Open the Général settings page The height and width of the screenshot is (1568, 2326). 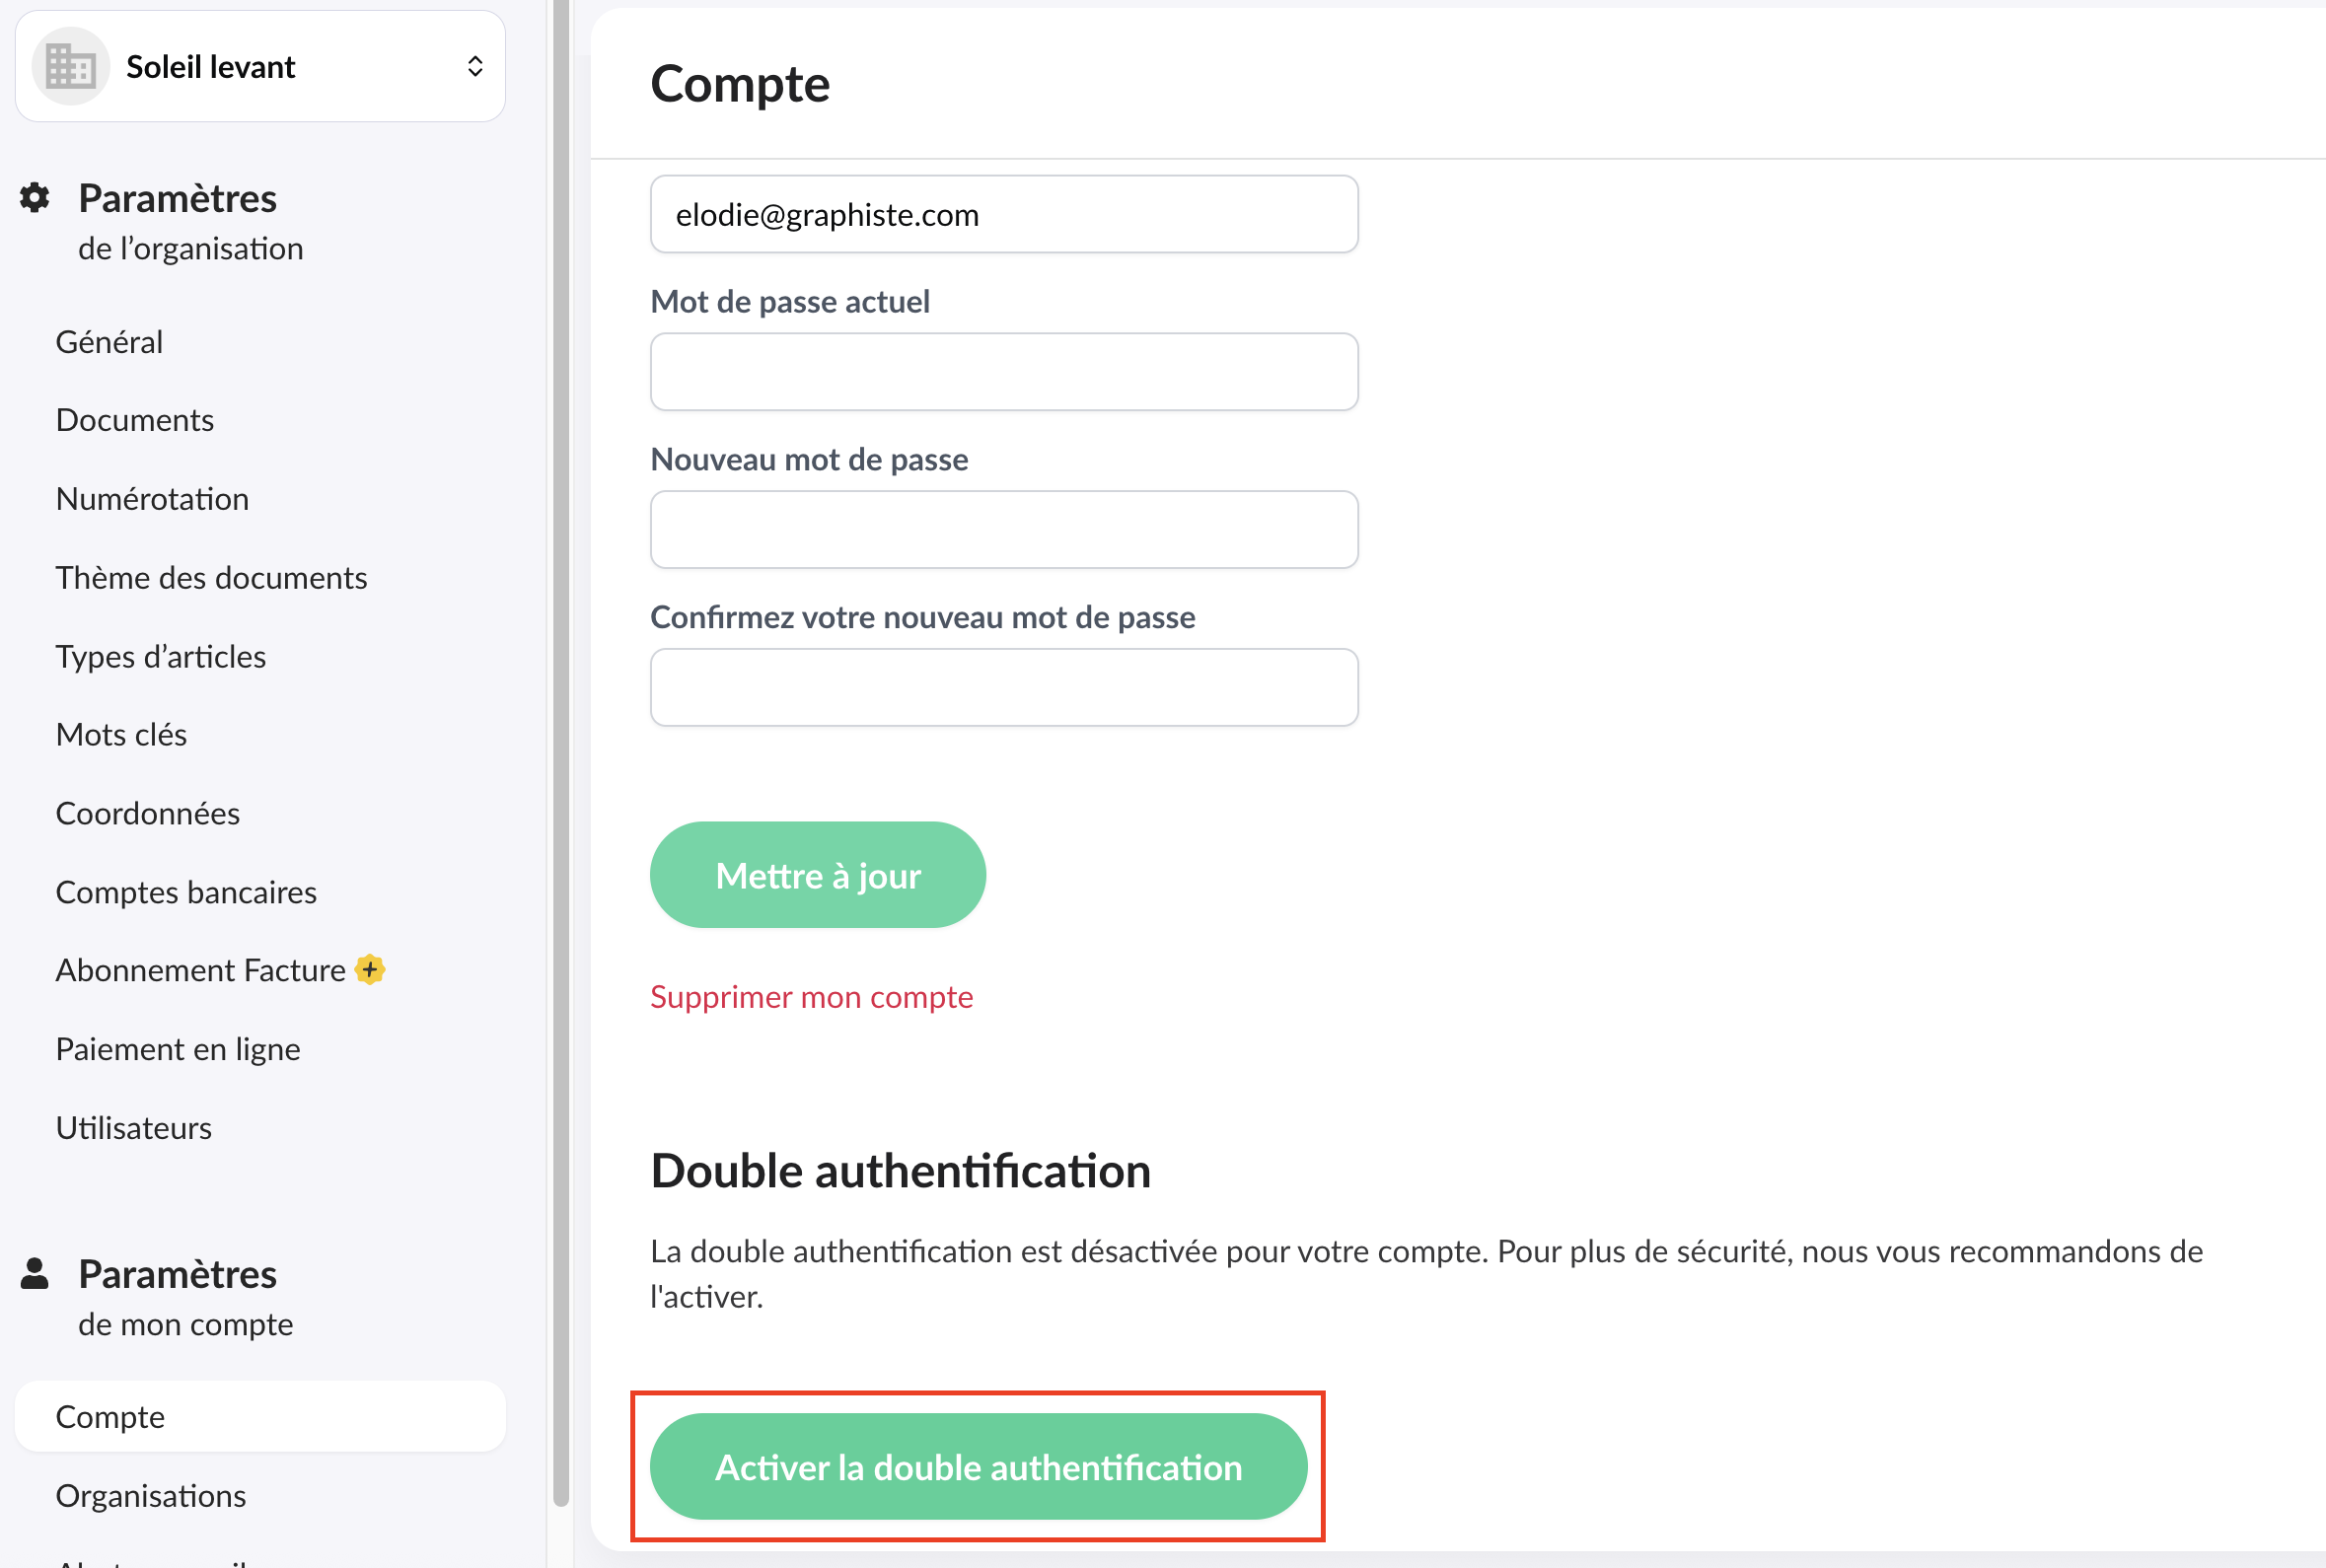pyautogui.click(x=109, y=342)
